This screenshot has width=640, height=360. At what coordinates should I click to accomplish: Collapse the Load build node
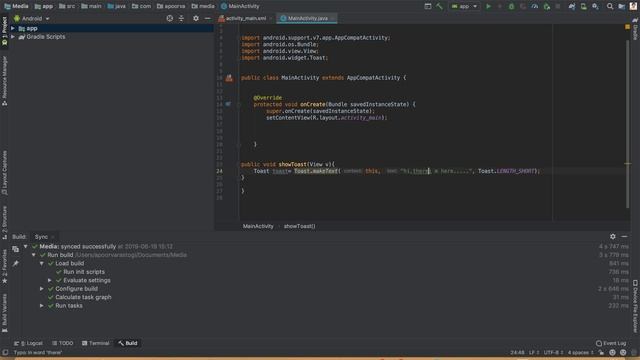[x=42, y=264]
